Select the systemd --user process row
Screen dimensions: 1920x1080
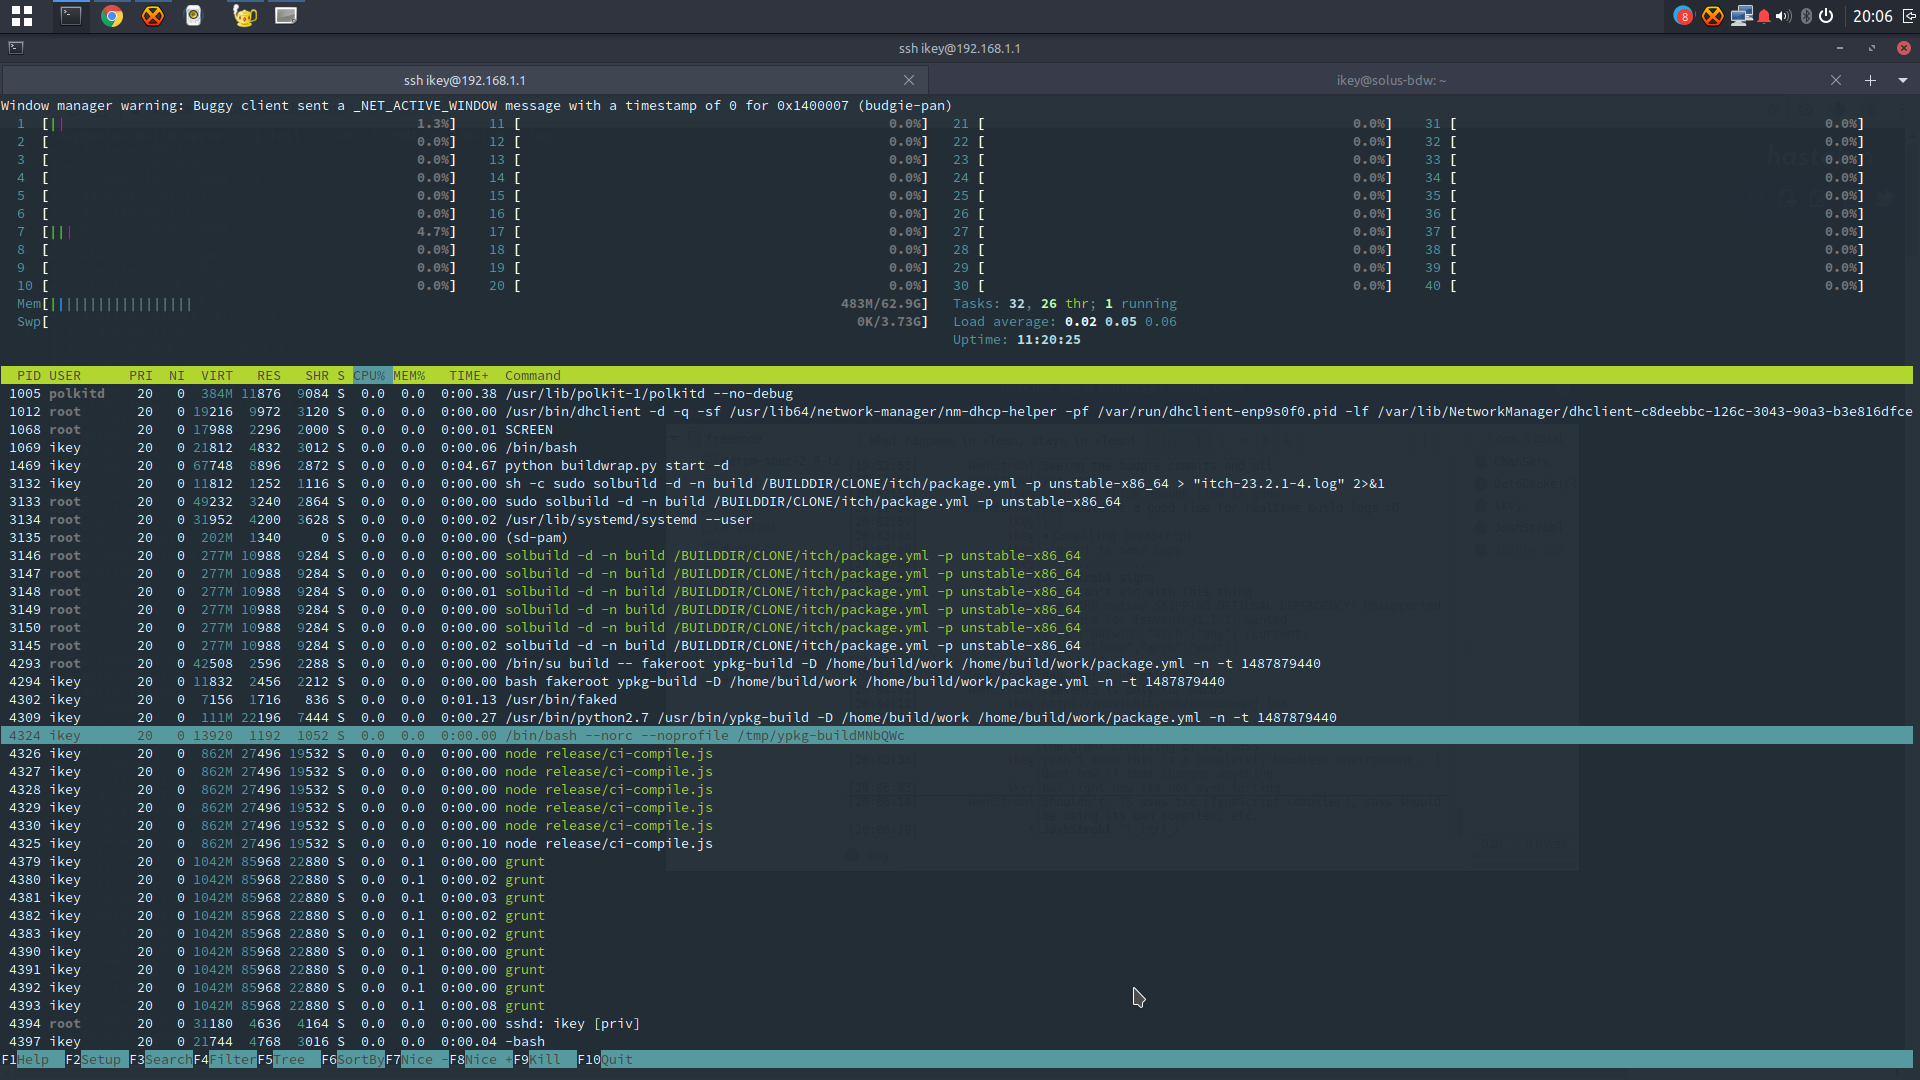point(956,520)
